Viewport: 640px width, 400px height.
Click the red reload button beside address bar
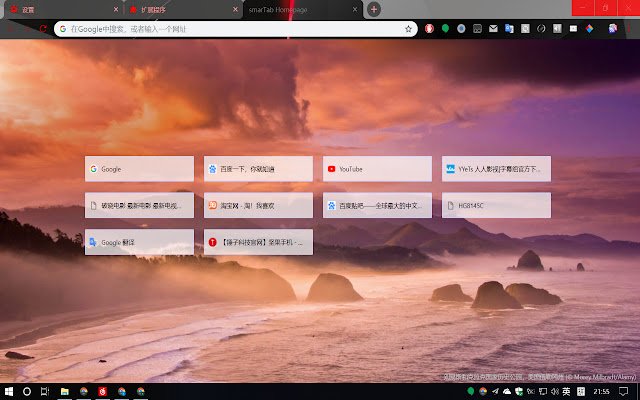point(43,29)
